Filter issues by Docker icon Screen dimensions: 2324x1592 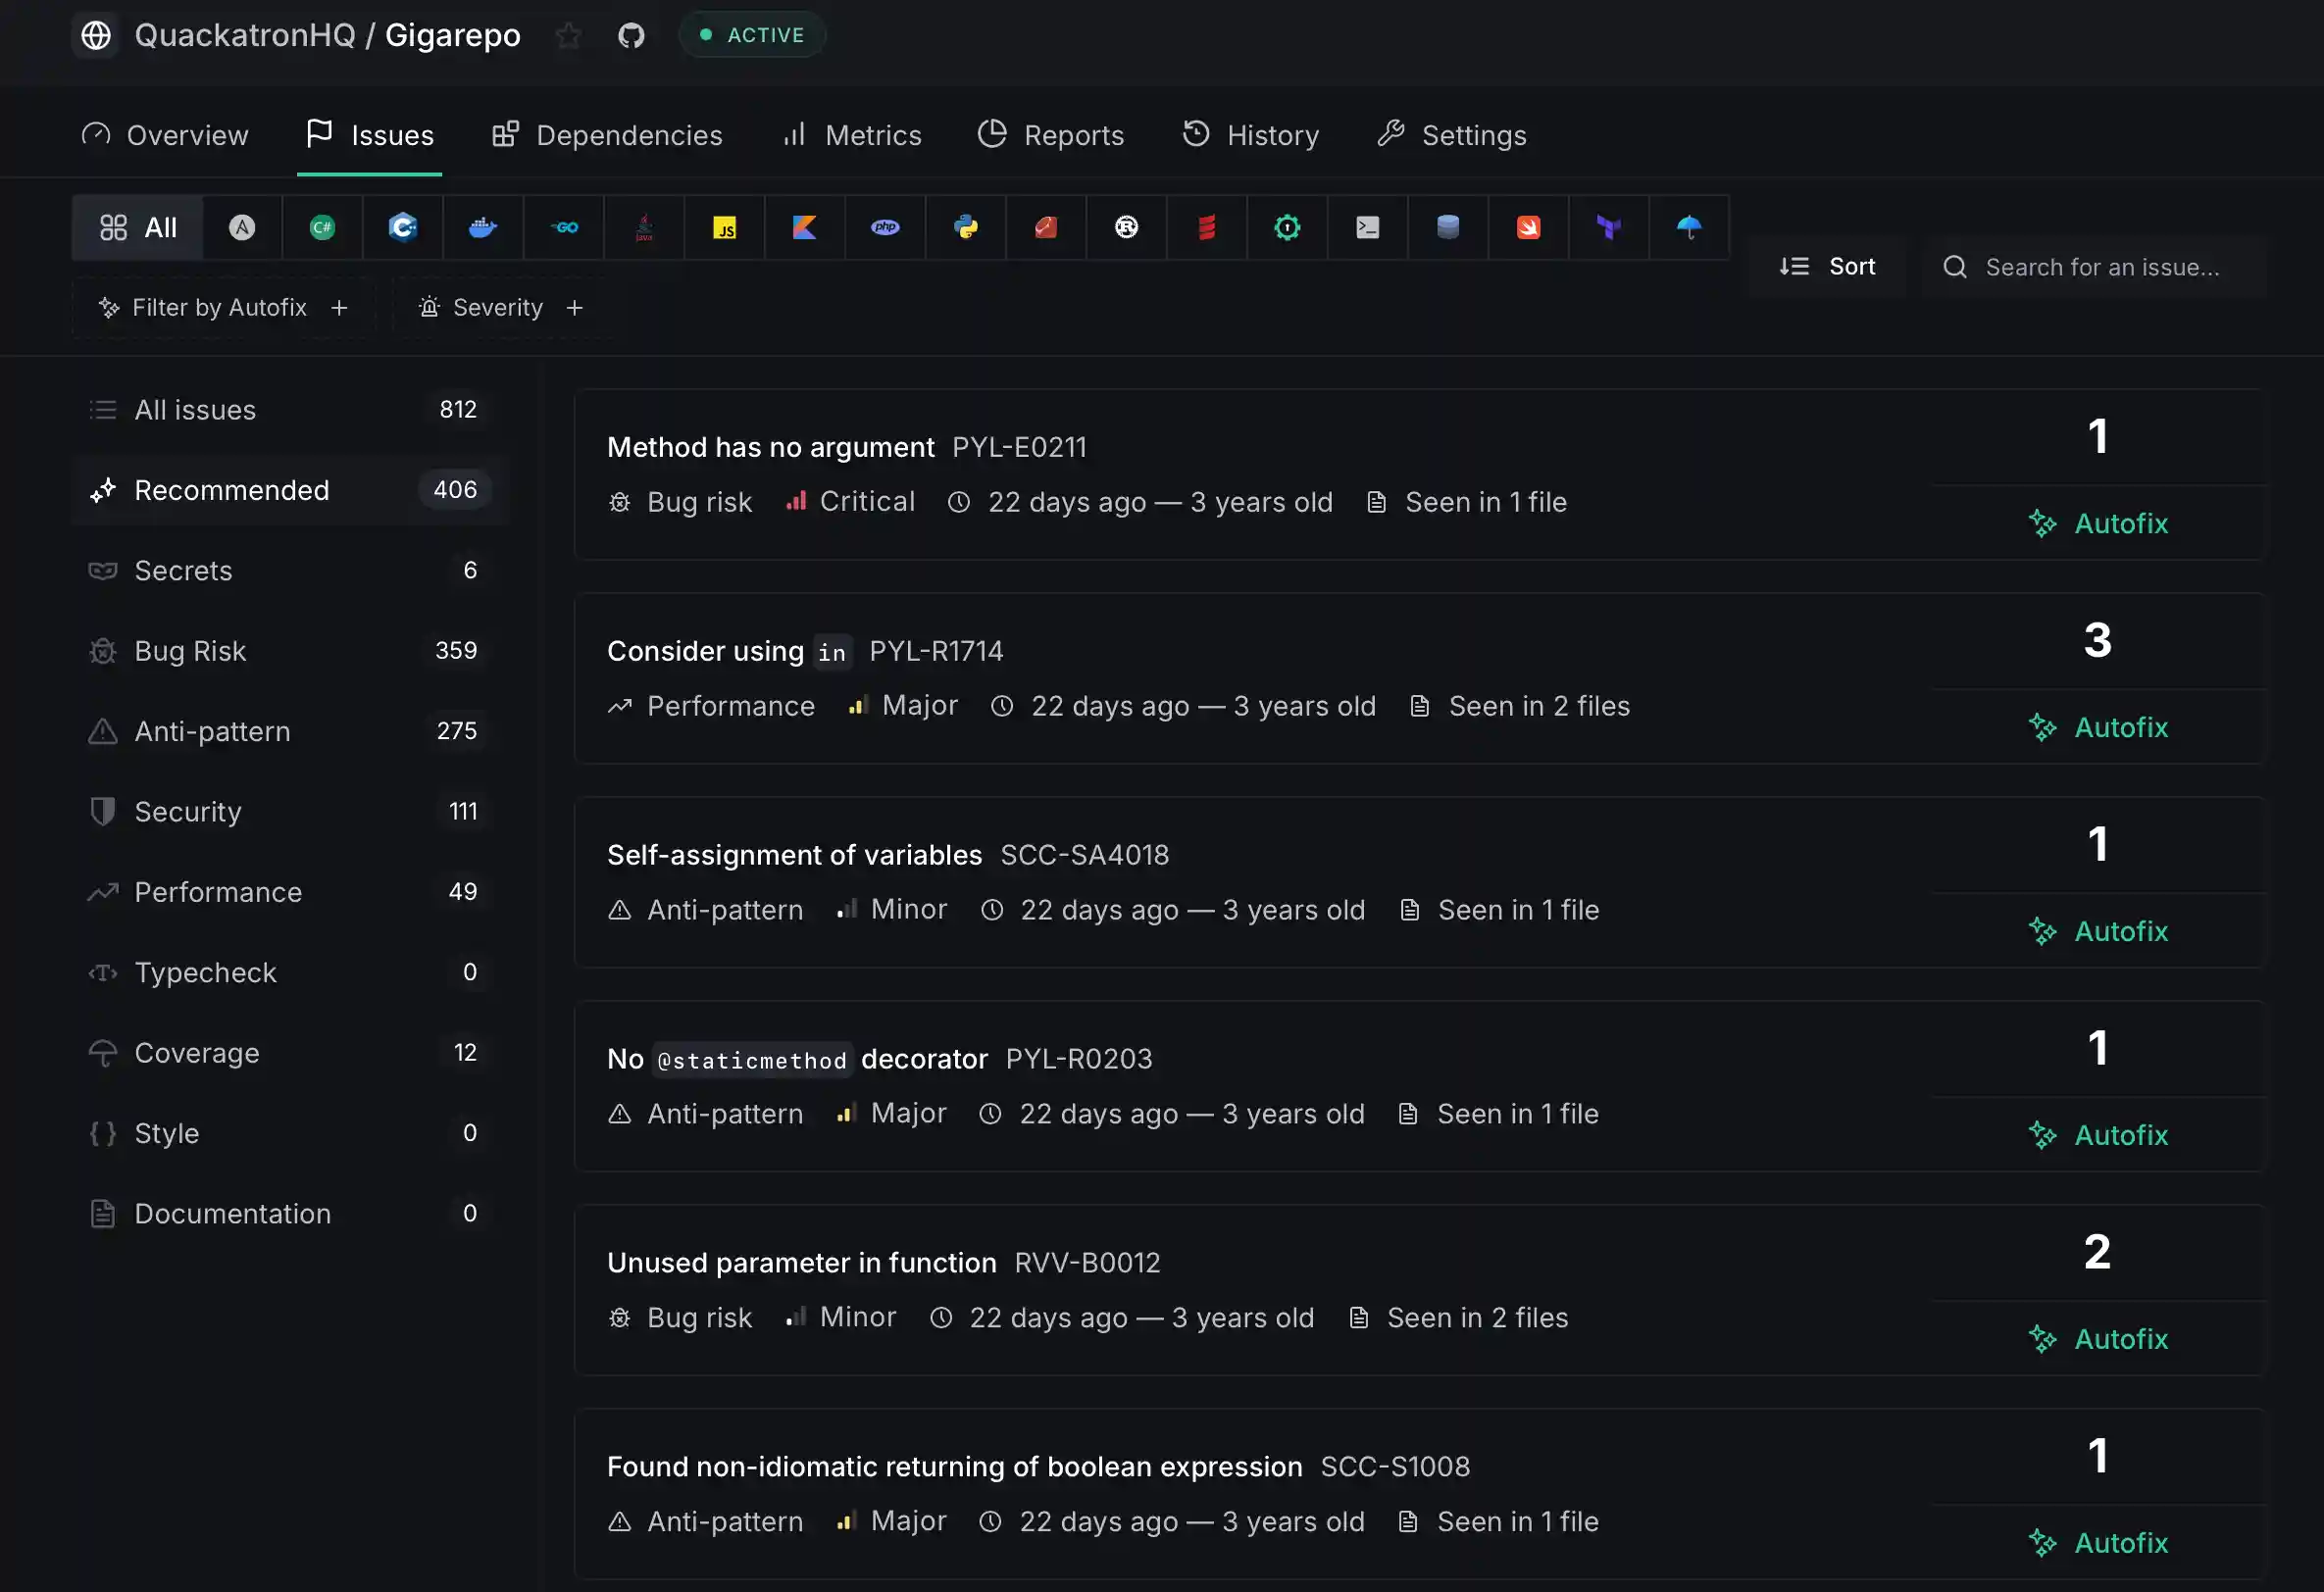tap(483, 228)
